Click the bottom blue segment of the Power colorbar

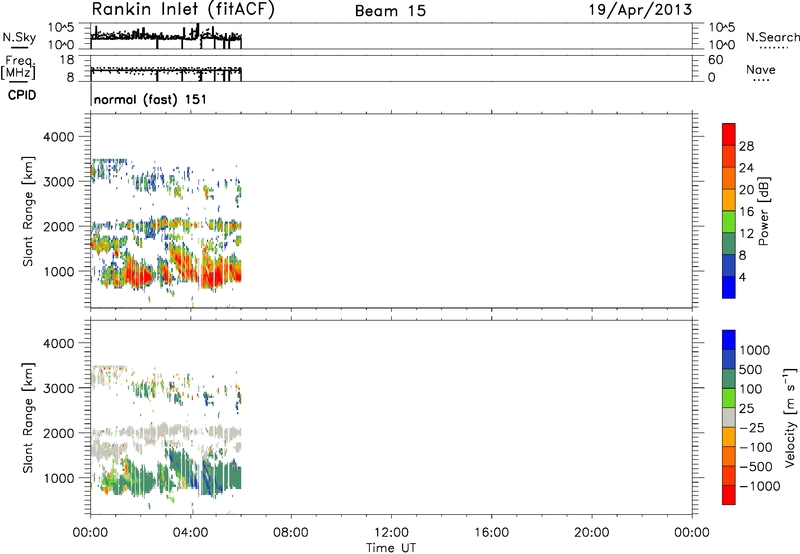click(x=729, y=287)
